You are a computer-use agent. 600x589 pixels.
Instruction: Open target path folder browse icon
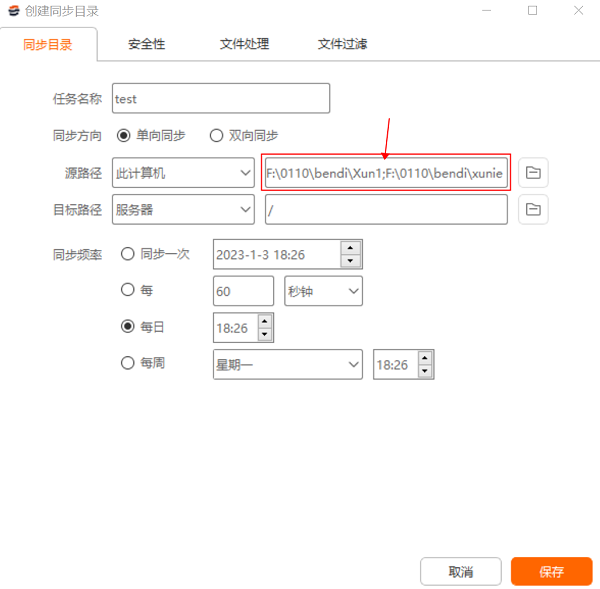[533, 209]
